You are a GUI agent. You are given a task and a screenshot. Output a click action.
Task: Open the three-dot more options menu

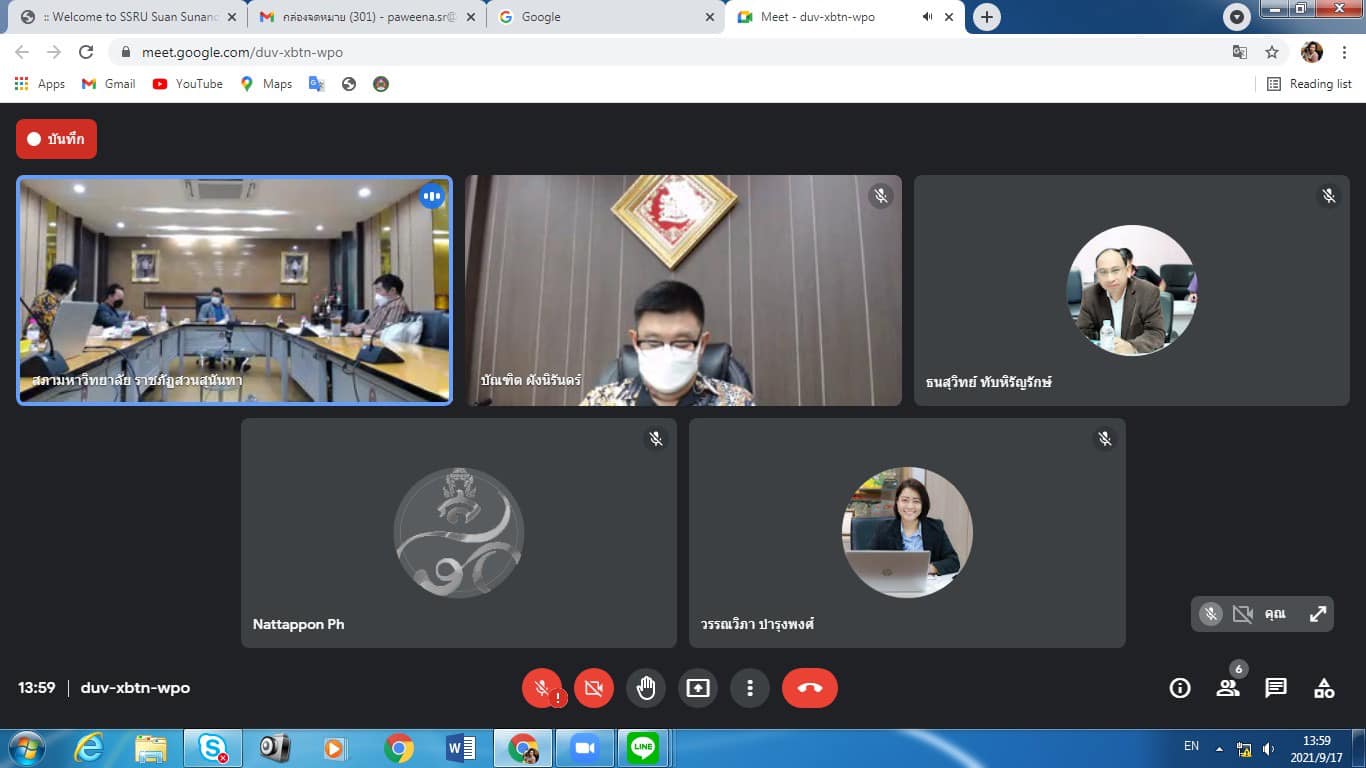coord(749,688)
